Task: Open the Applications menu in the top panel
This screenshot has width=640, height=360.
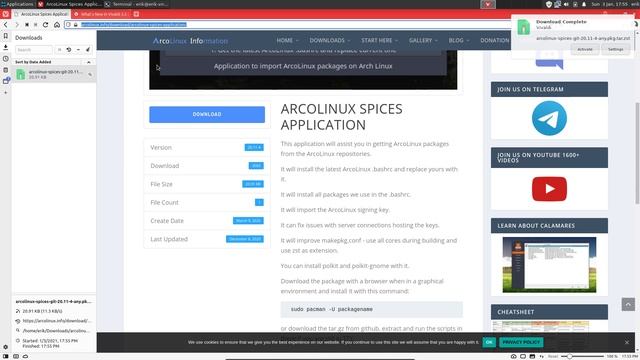Action: point(17,4)
